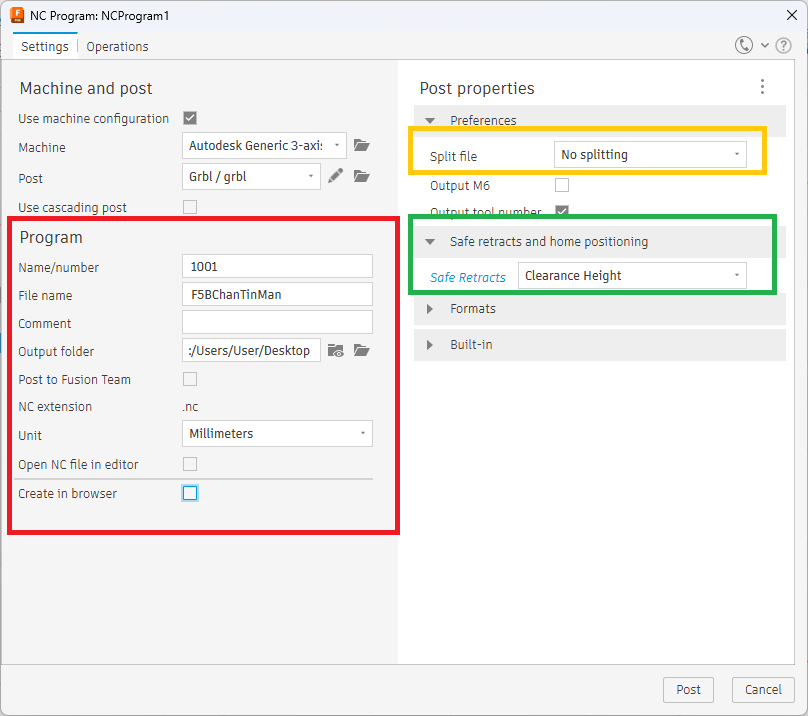Open the Split file dropdown

click(650, 155)
